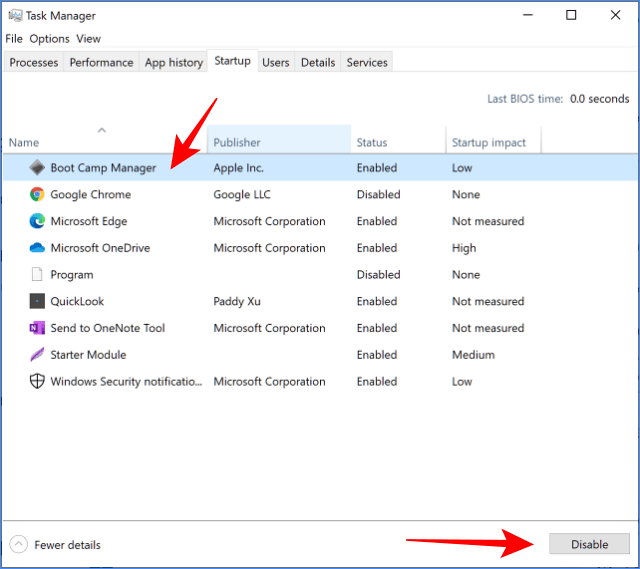Image resolution: width=640 pixels, height=569 pixels.
Task: Click Microsoft Corporation in OneDrive row
Action: pos(269,248)
